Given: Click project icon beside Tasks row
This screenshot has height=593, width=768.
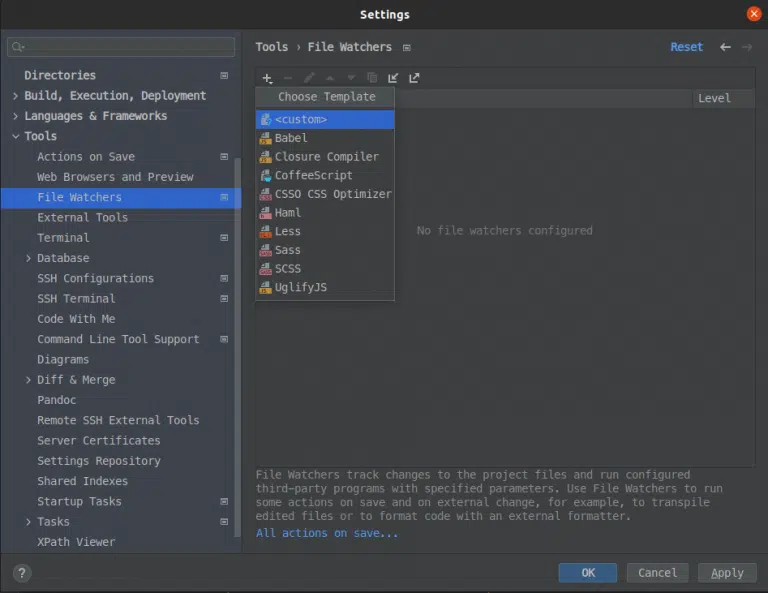Looking at the screenshot, I should pyautogui.click(x=224, y=522).
